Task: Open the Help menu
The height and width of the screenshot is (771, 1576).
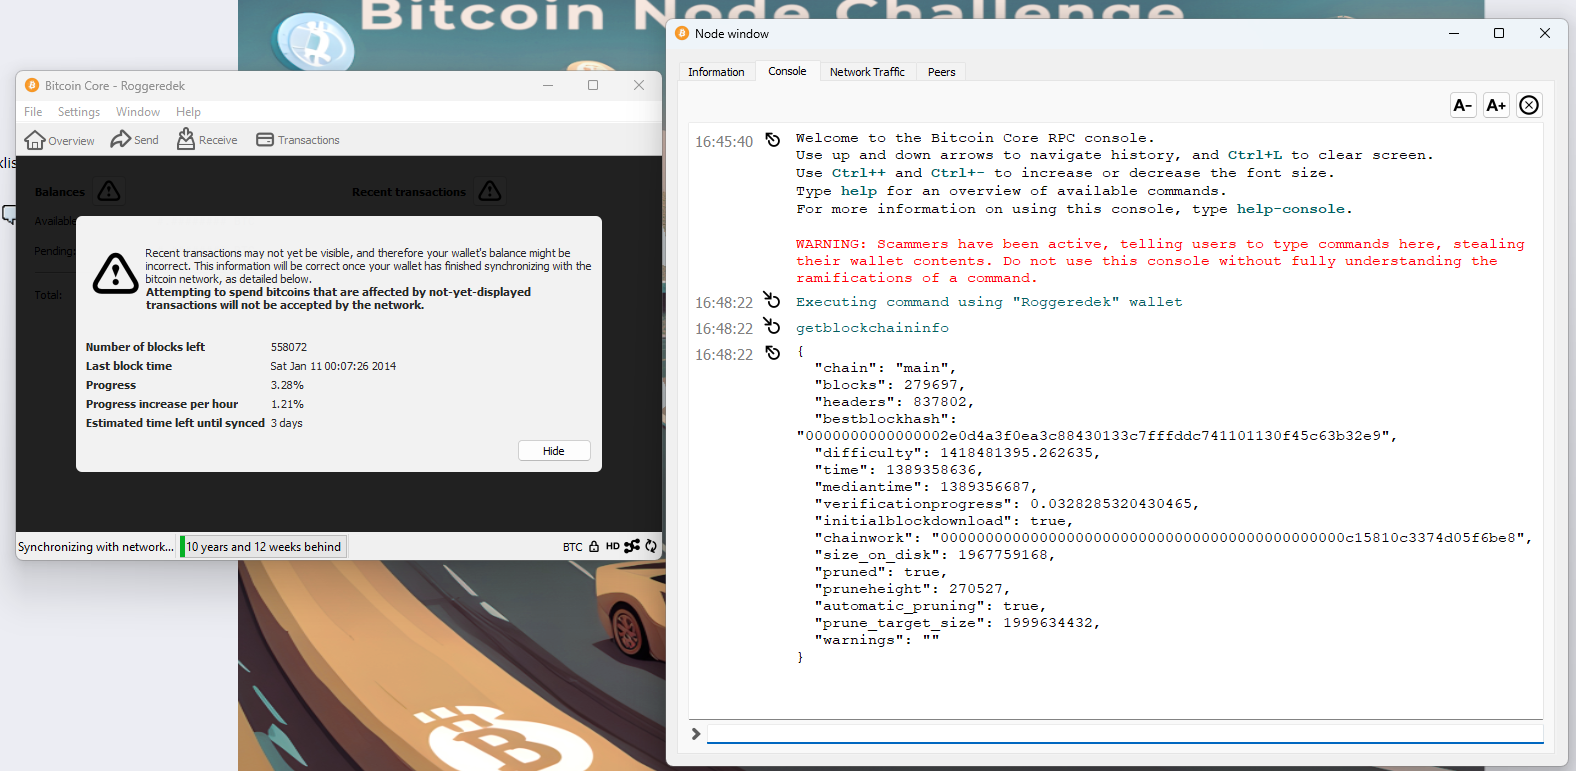Action: point(188,112)
